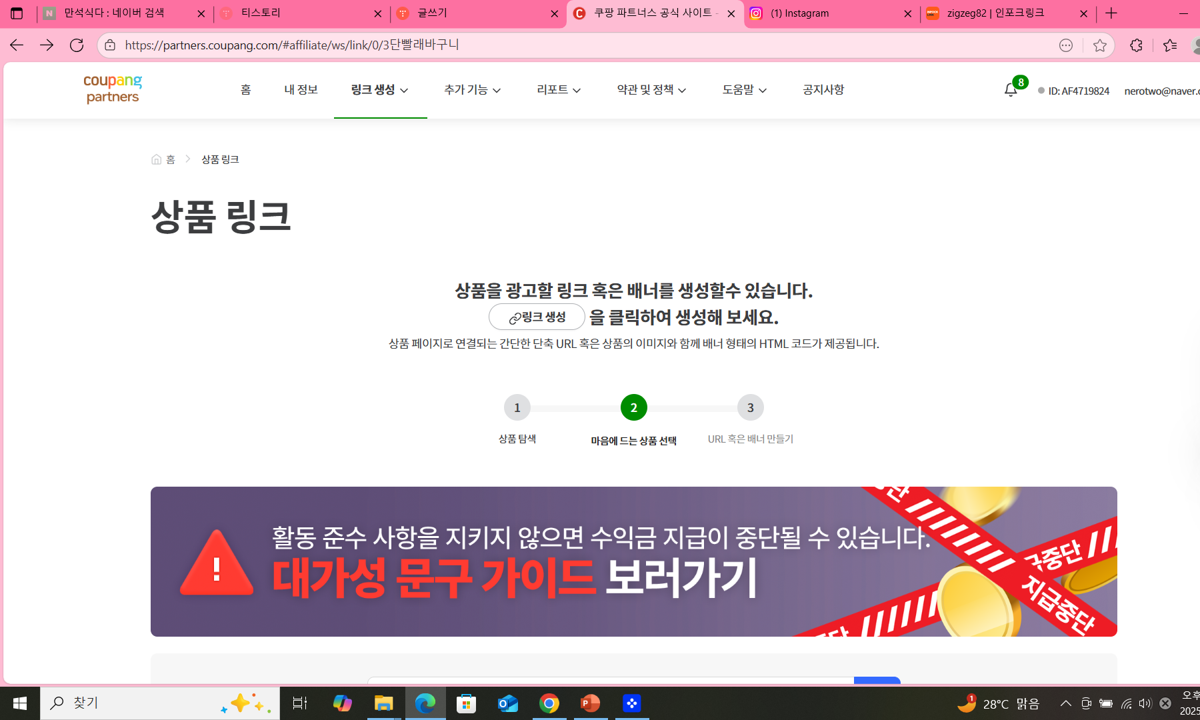This screenshot has height=720, width=1200.
Task: Go to the Coupang Partners logo home
Action: pyautogui.click(x=113, y=89)
